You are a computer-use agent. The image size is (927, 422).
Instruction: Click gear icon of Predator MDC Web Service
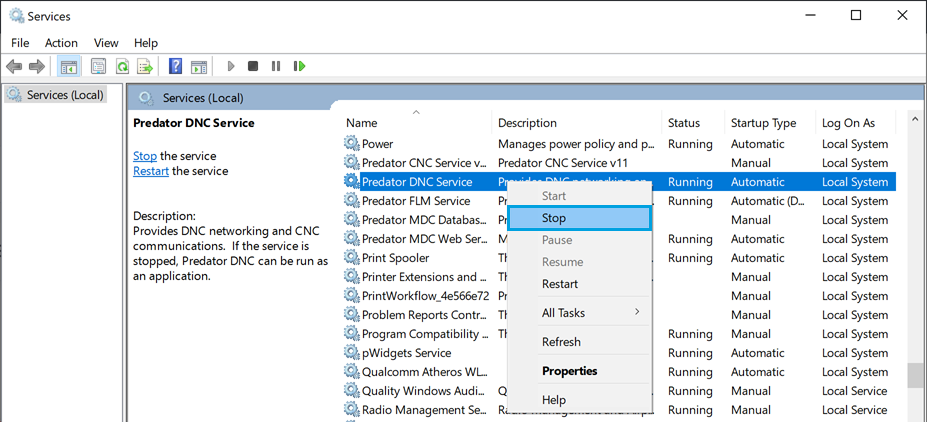pos(352,239)
